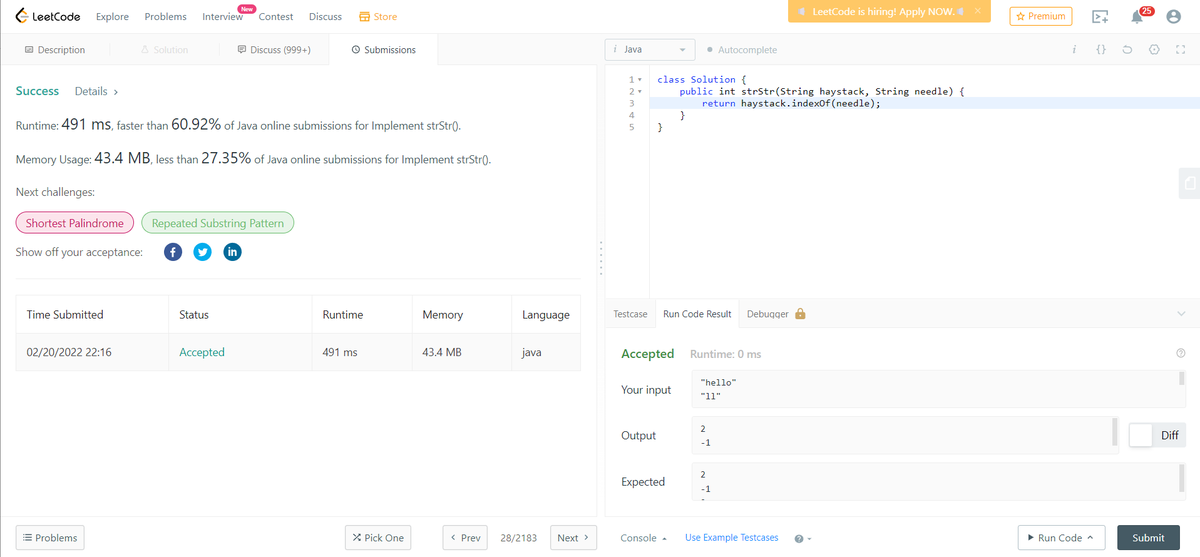The width and height of the screenshot is (1200, 557).
Task: Go to Problems in the top navigation
Action: point(165,17)
